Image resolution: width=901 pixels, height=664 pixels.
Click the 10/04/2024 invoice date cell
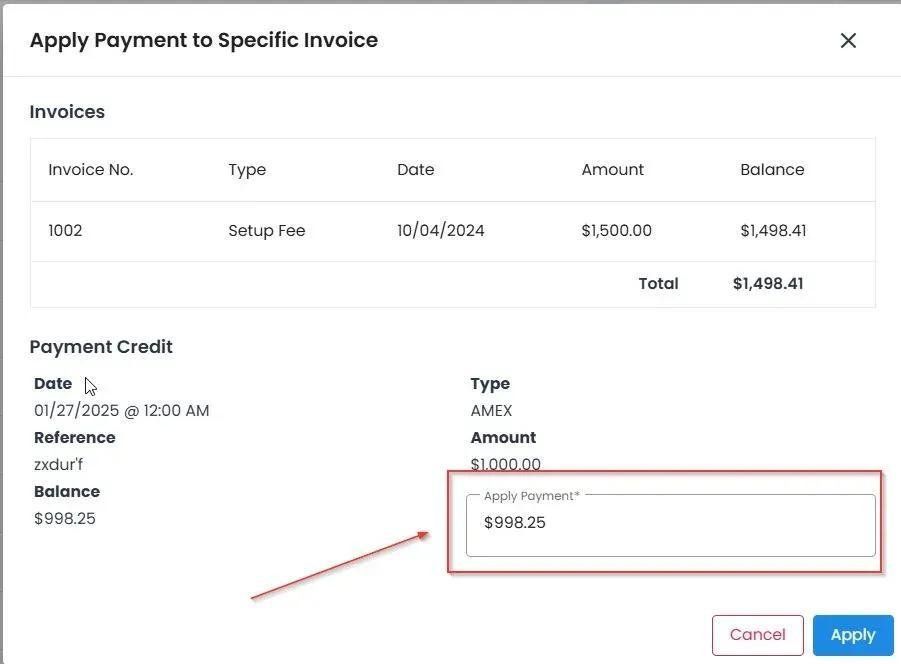pyautogui.click(x=441, y=231)
